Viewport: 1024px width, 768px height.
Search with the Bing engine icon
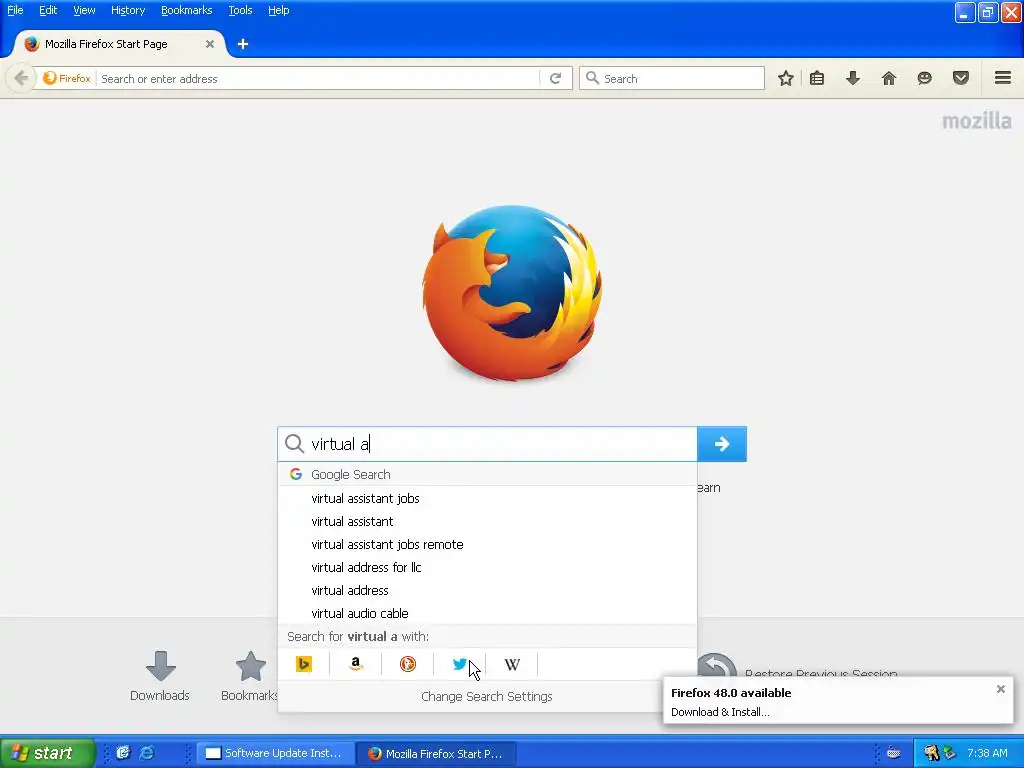point(304,664)
